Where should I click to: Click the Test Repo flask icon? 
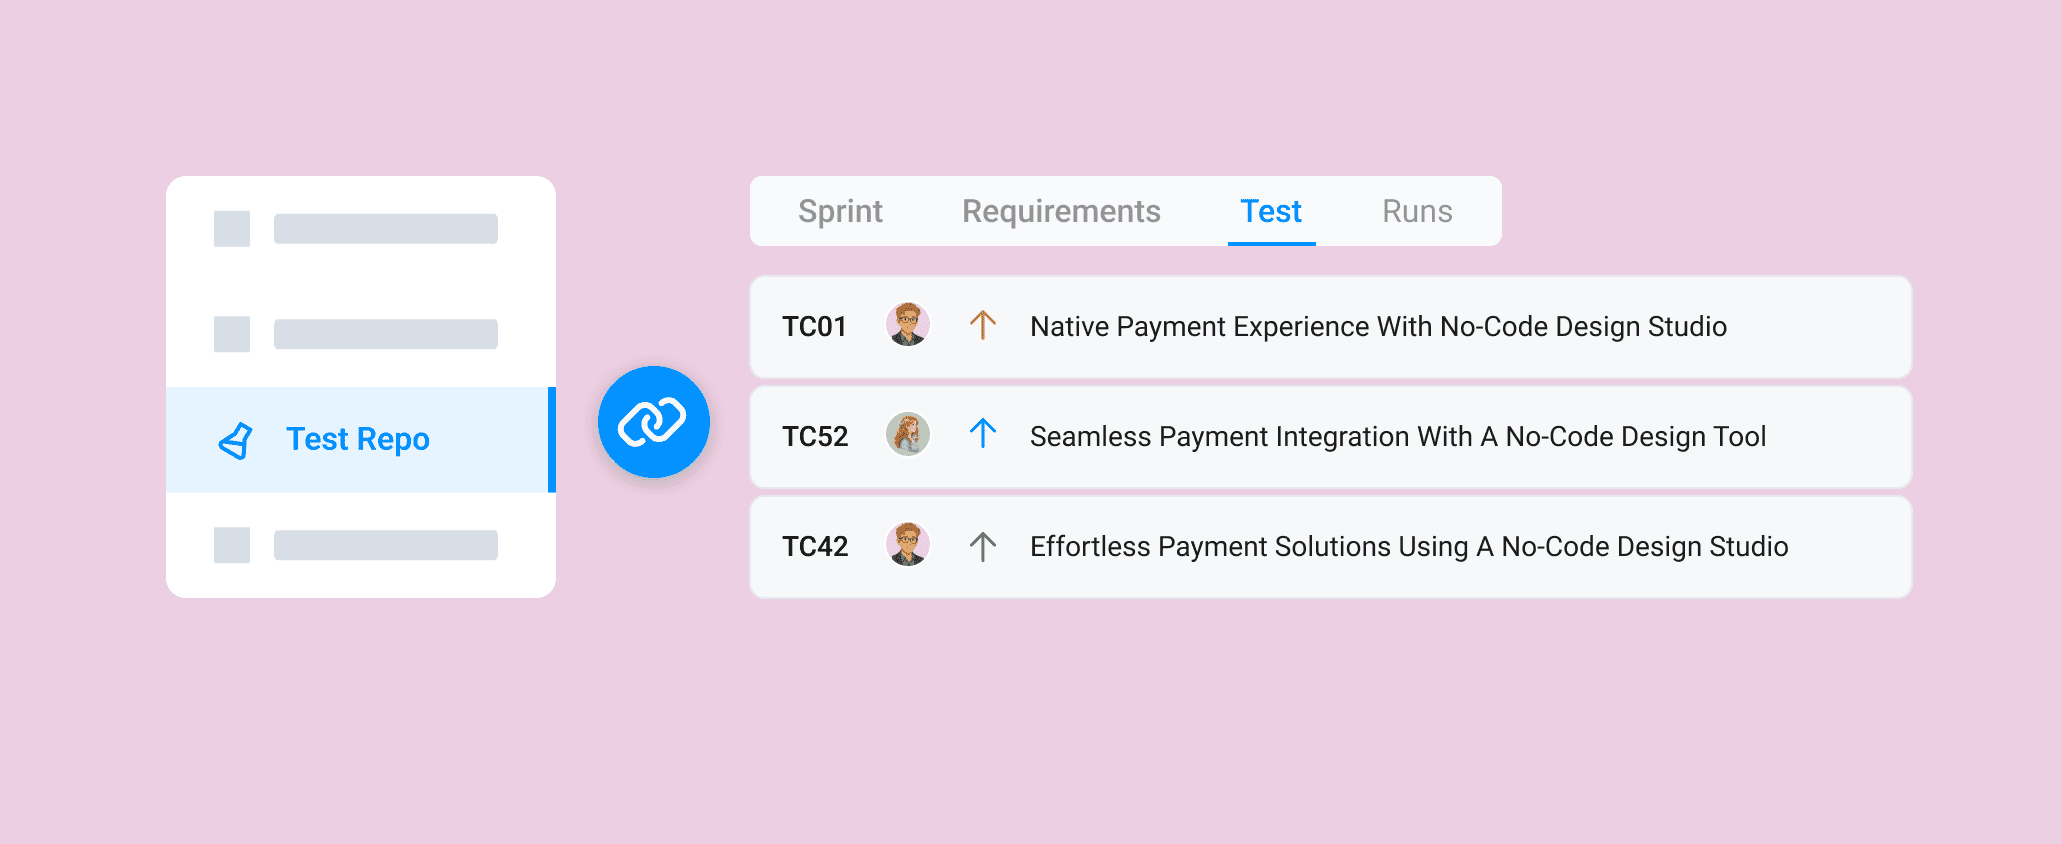(x=235, y=440)
